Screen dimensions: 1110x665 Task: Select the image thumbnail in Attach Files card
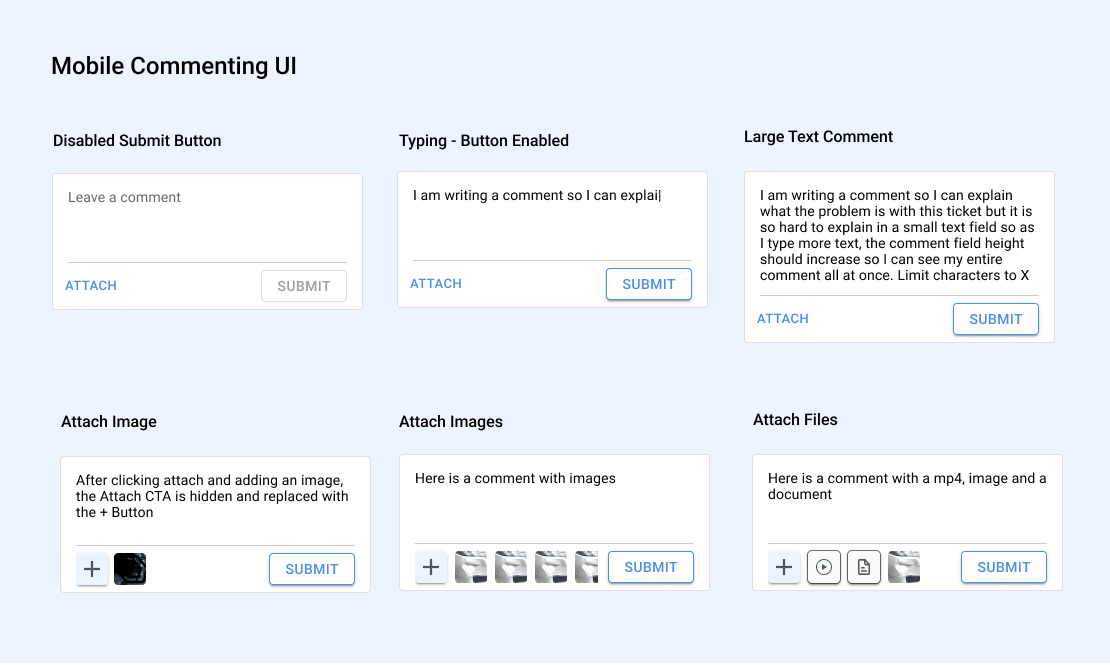[x=904, y=567]
